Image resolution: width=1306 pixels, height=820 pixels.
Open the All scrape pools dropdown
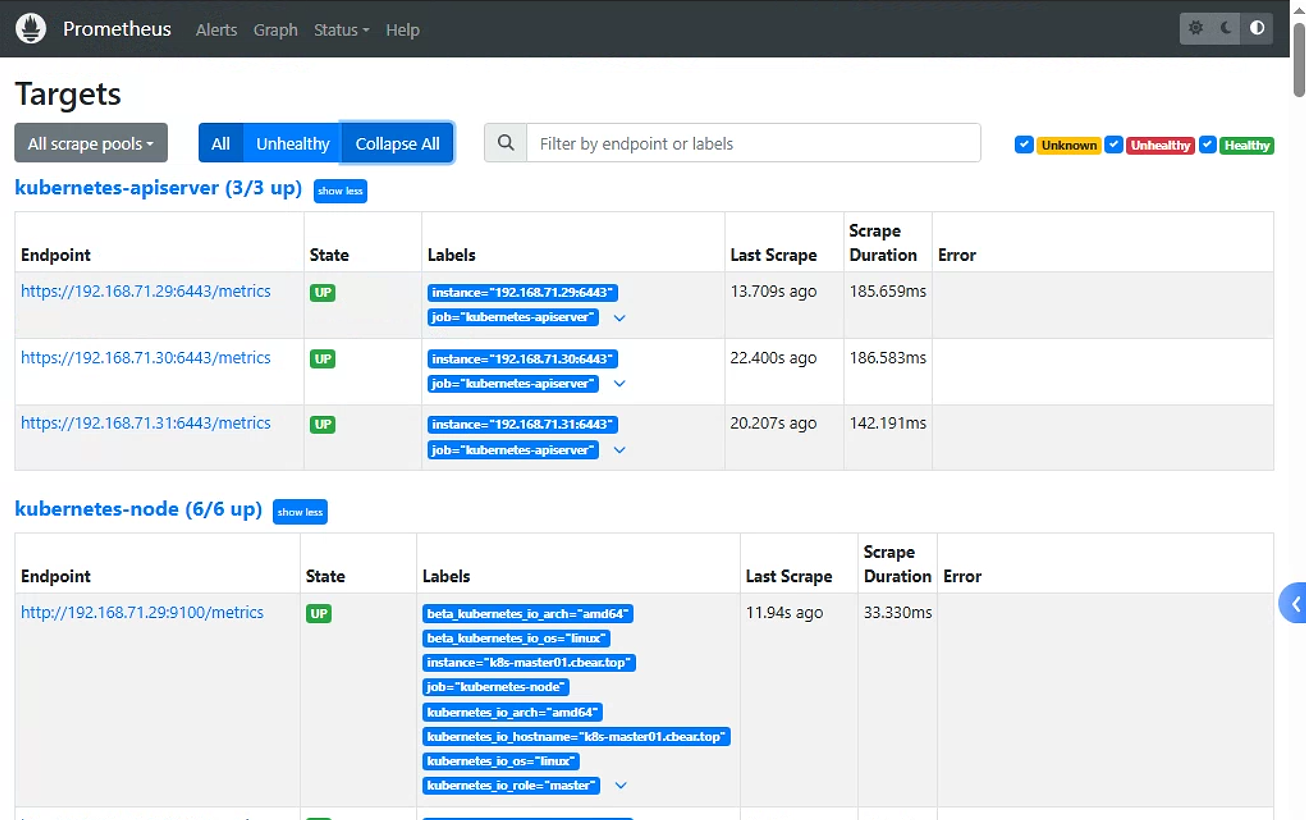(x=91, y=143)
